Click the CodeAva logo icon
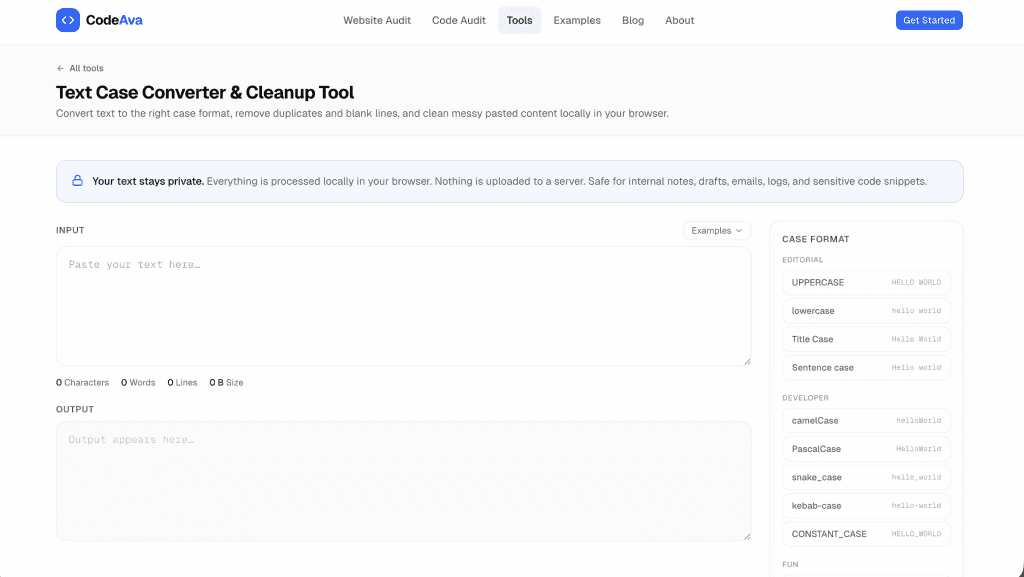Screen dimensions: 1024x577 (x=68, y=20)
